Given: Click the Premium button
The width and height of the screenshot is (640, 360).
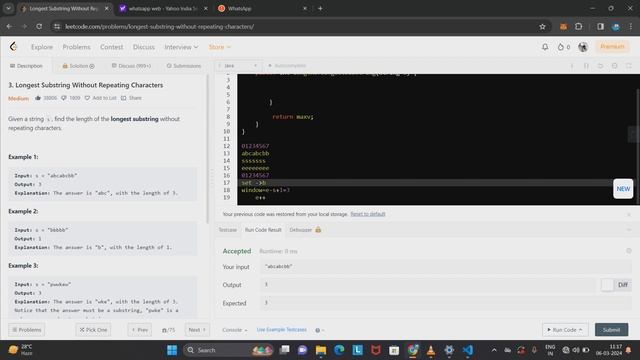Looking at the screenshot, I should coord(612,47).
